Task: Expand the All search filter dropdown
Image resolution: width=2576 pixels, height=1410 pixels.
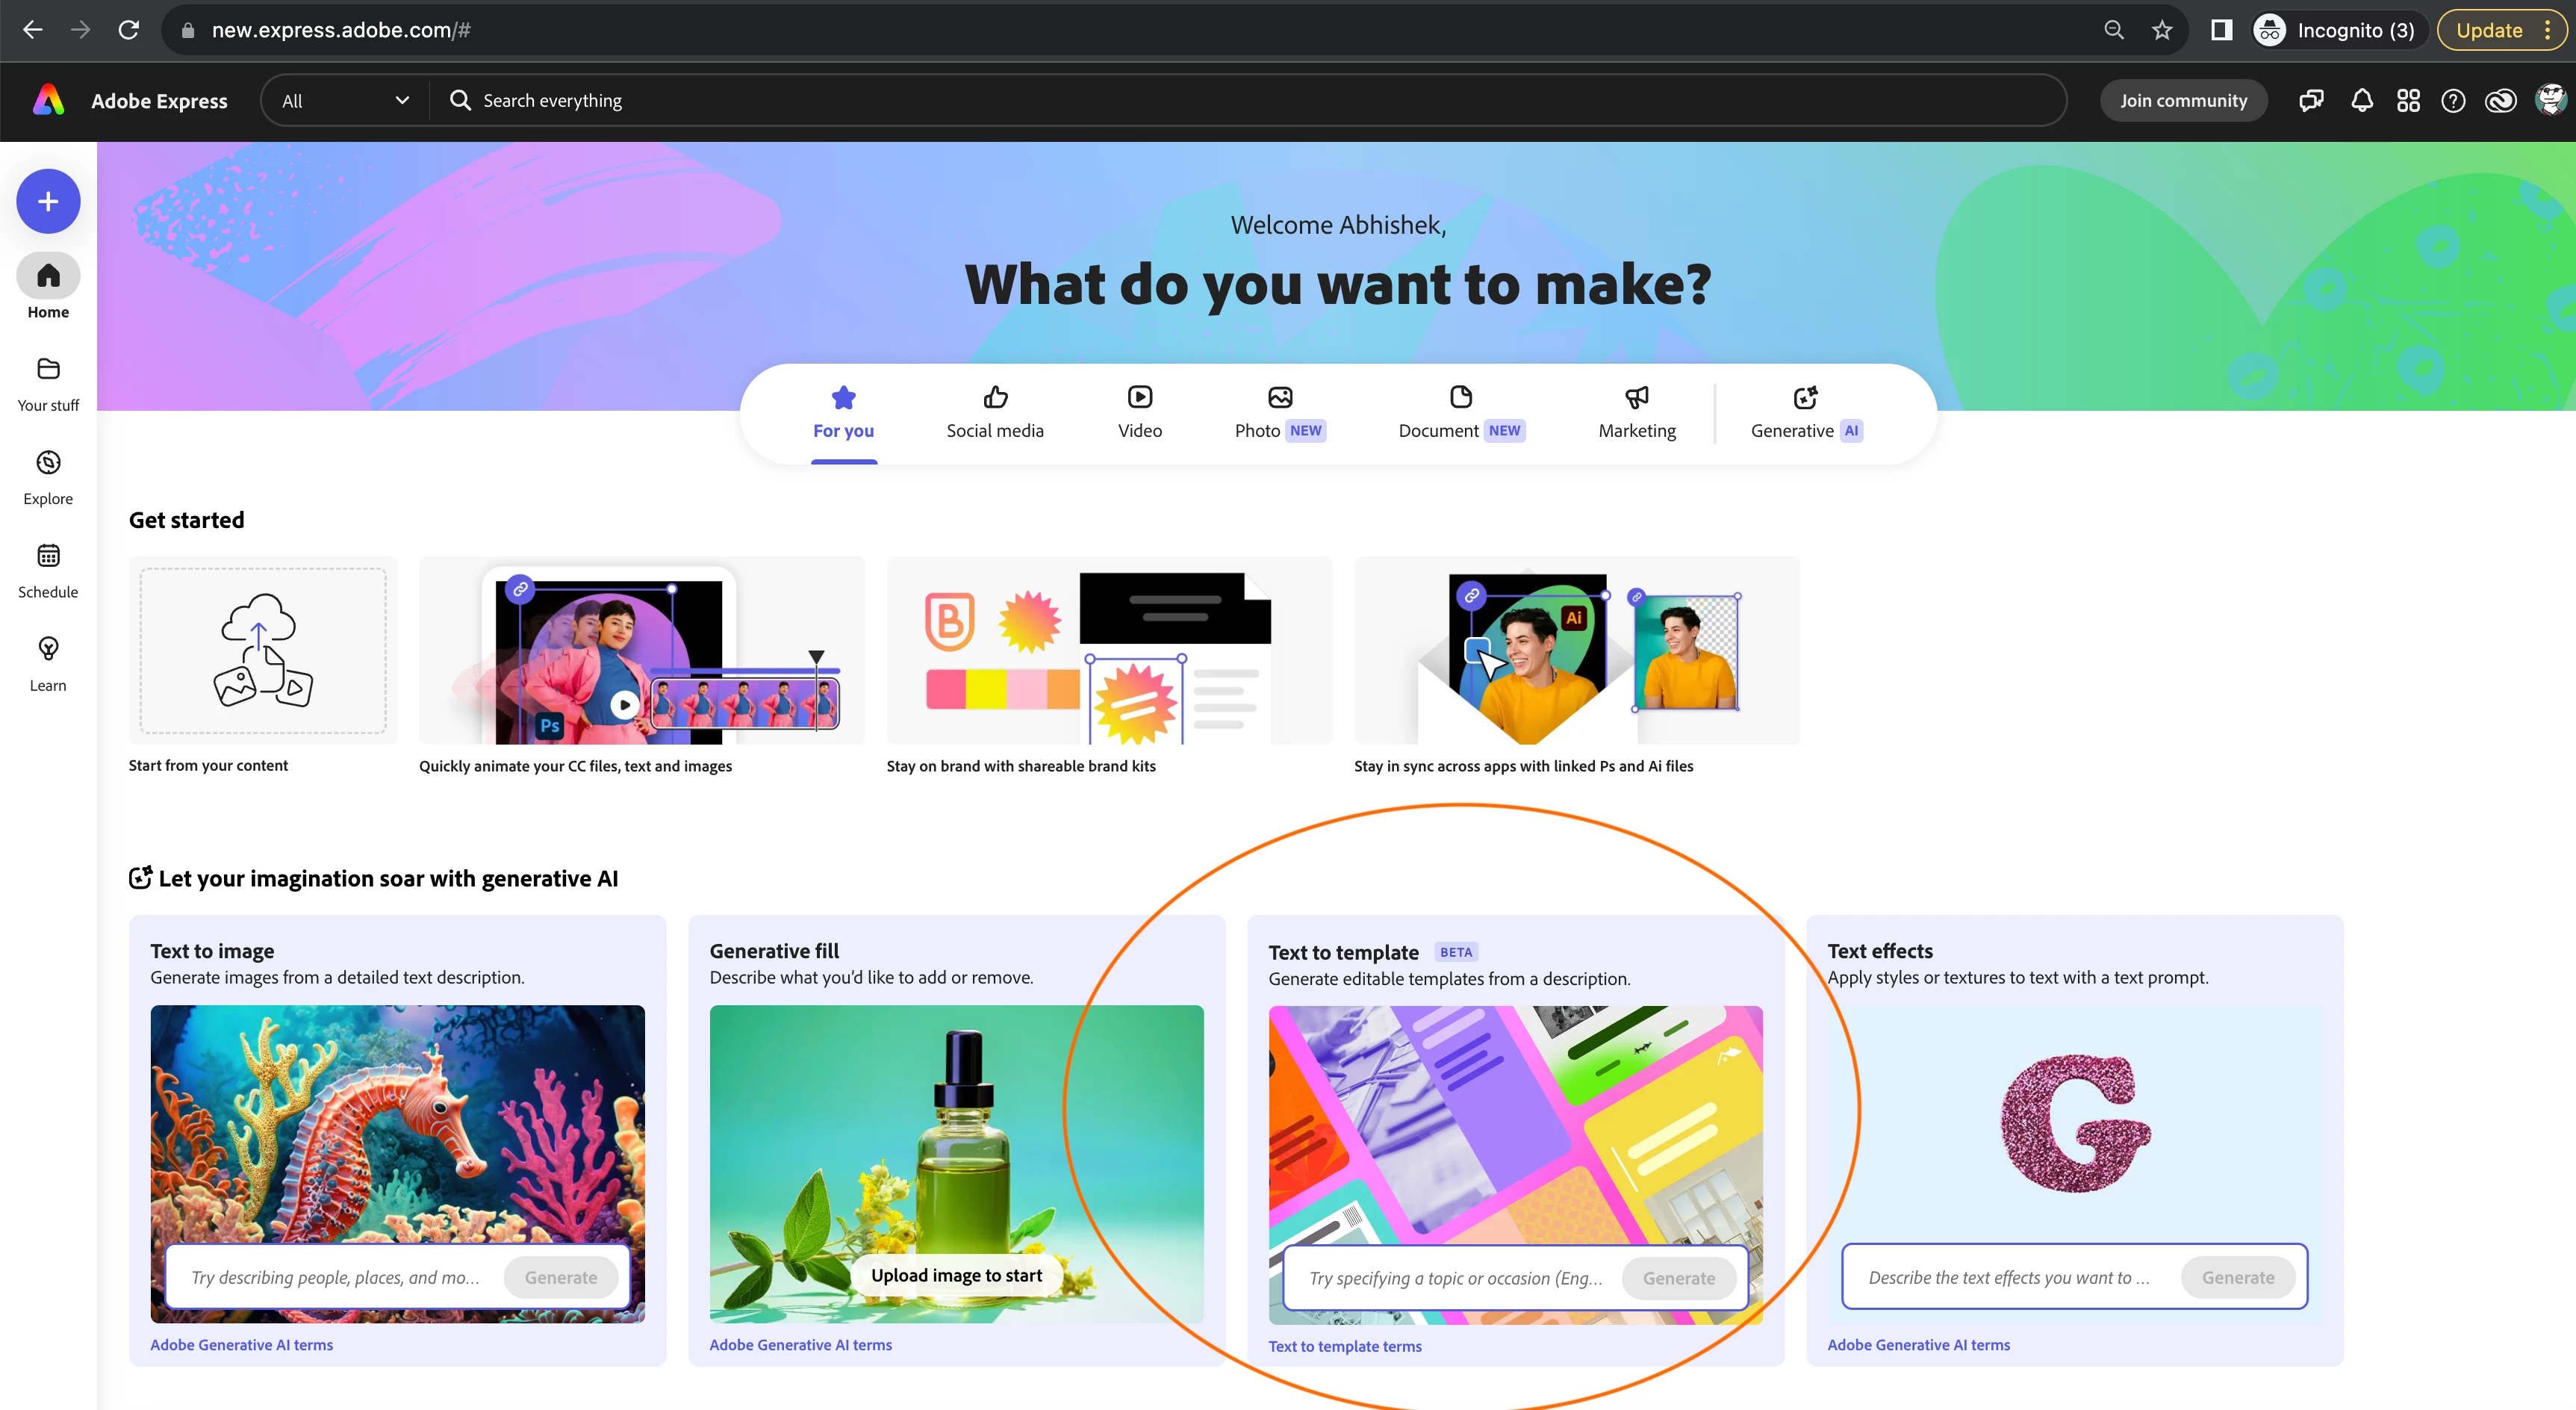Action: point(345,100)
